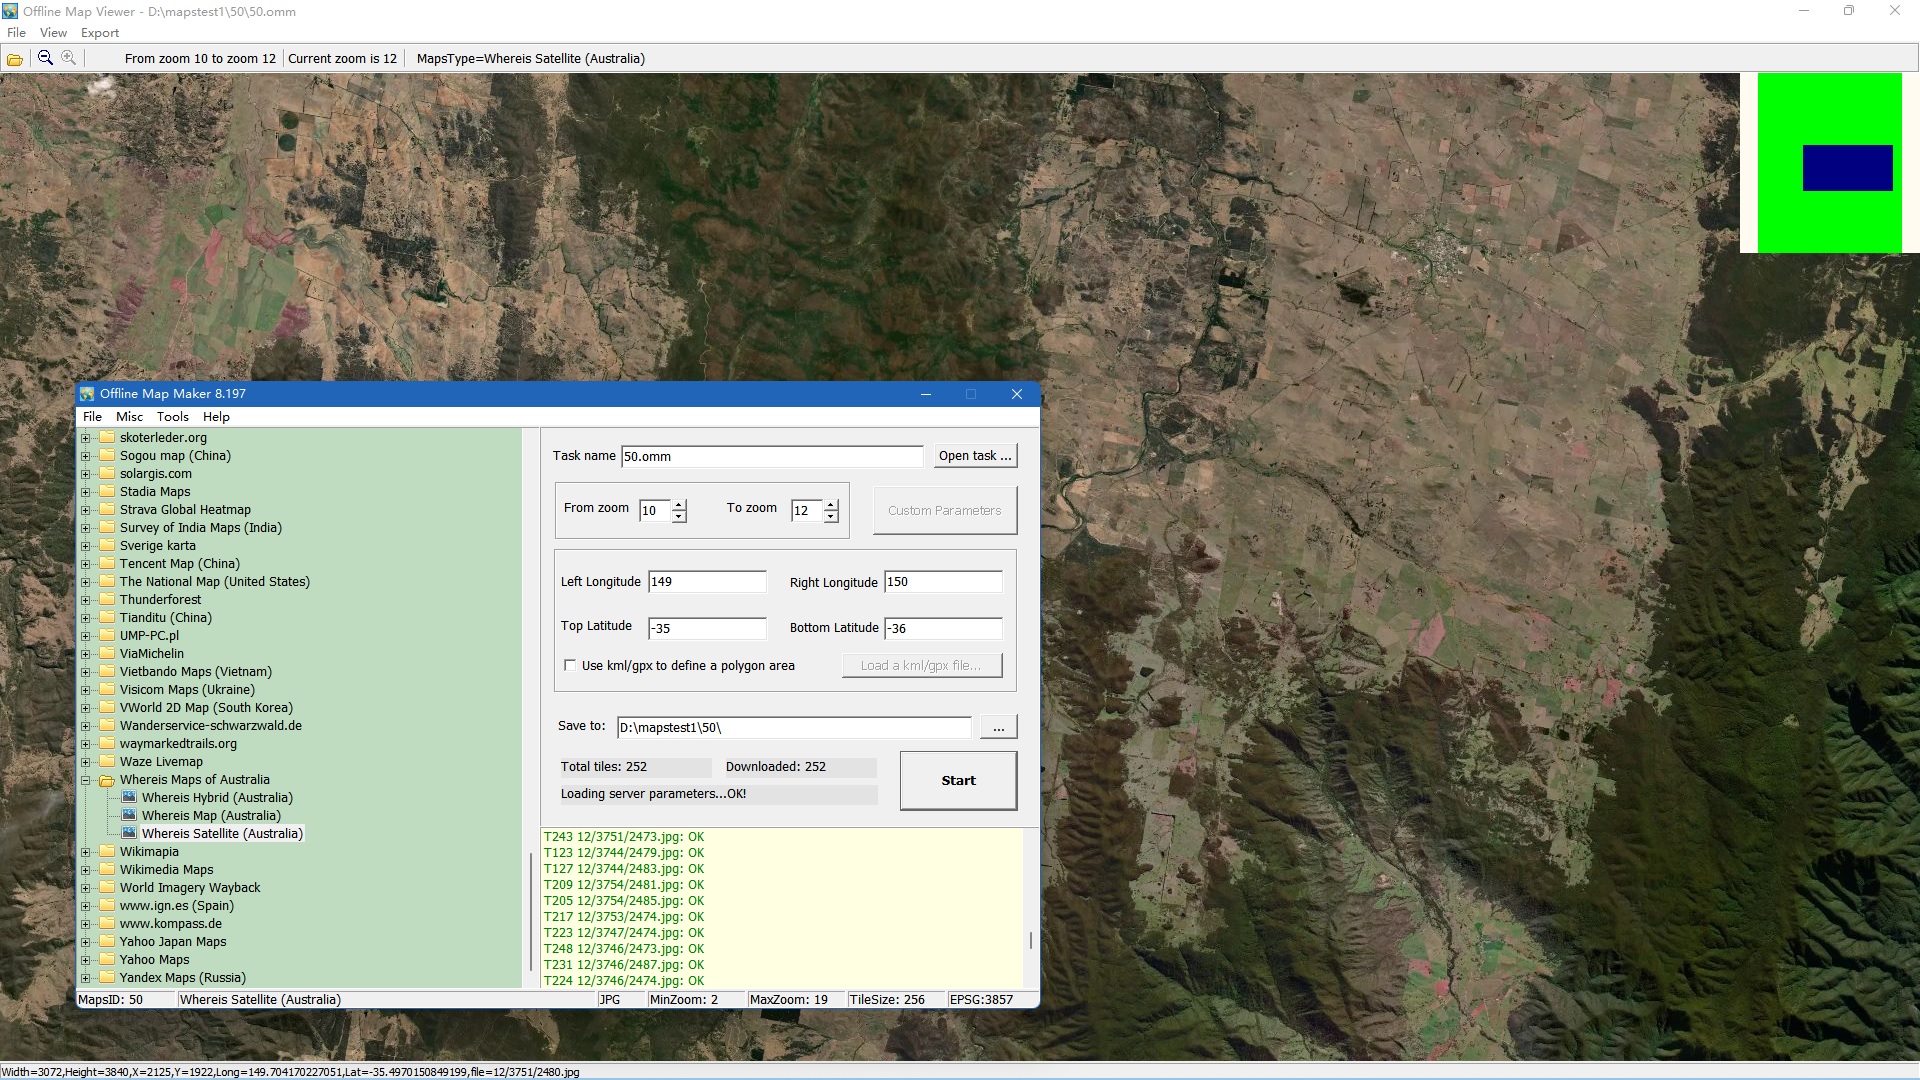Select Whereis Satellite (Australia) map icon

(129, 834)
